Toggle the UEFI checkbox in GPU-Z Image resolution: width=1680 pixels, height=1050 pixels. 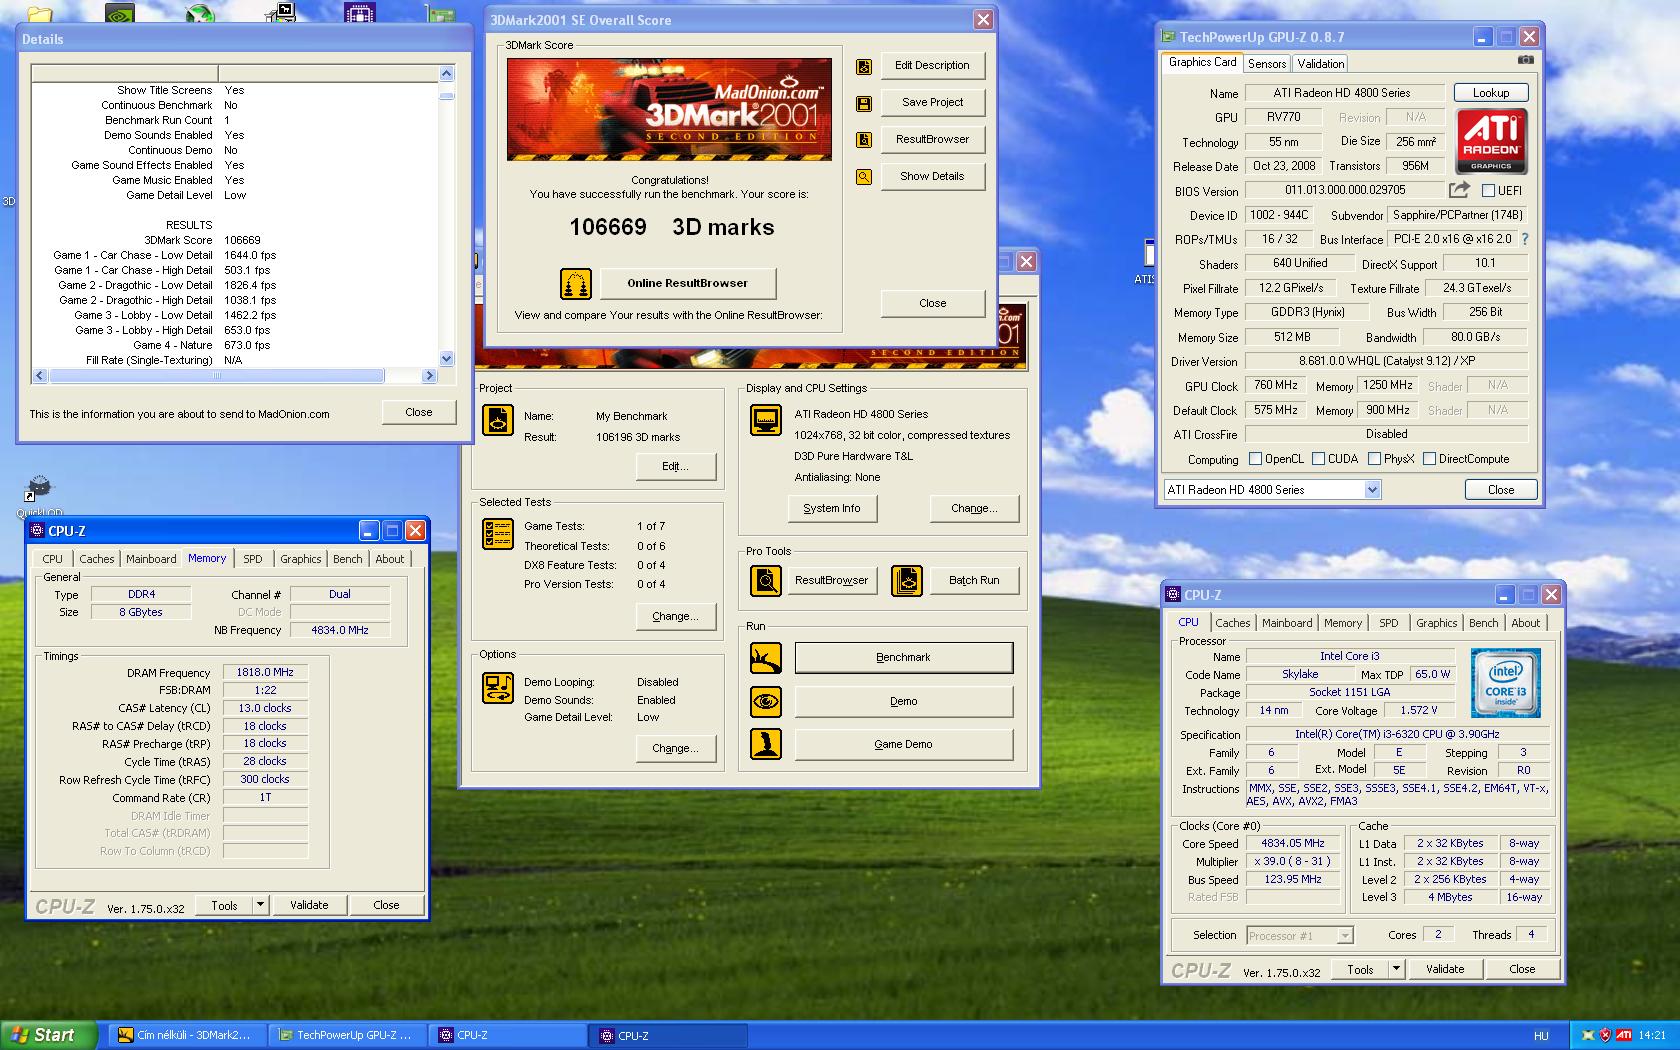(x=1488, y=191)
